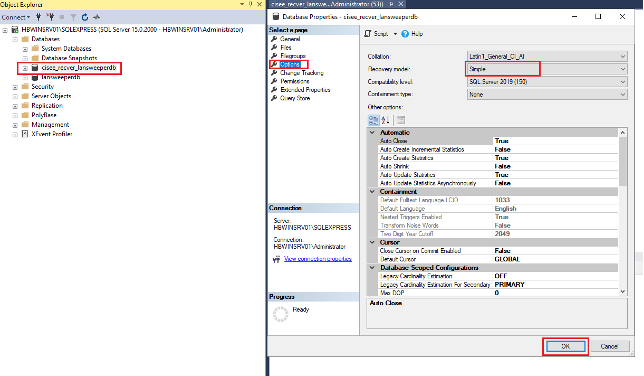Viewport: 644px width, 376px height.
Task: Select the Legacy Cardinality Estimation row
Action: (x=498, y=276)
